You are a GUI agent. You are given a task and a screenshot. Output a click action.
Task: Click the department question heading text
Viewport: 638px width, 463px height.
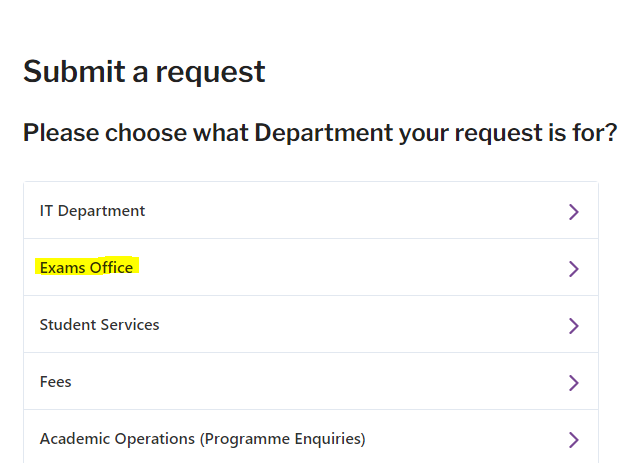[x=319, y=133]
